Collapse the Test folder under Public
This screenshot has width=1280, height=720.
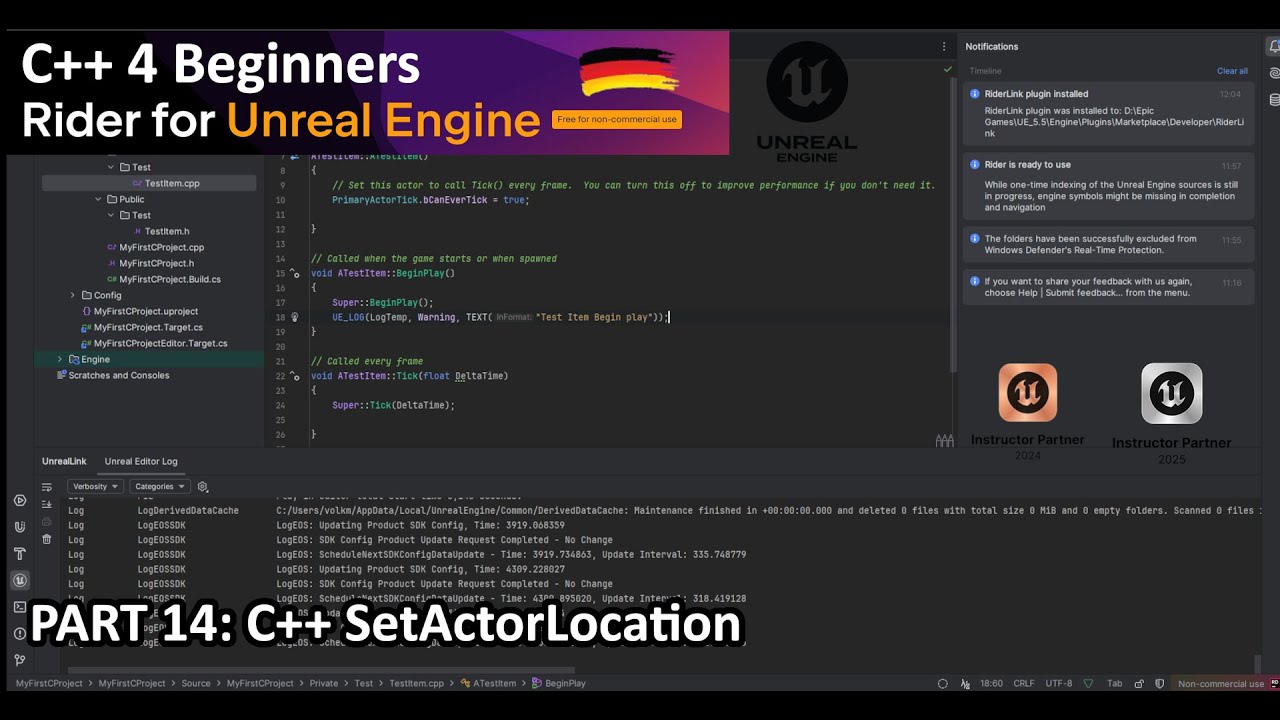point(111,215)
